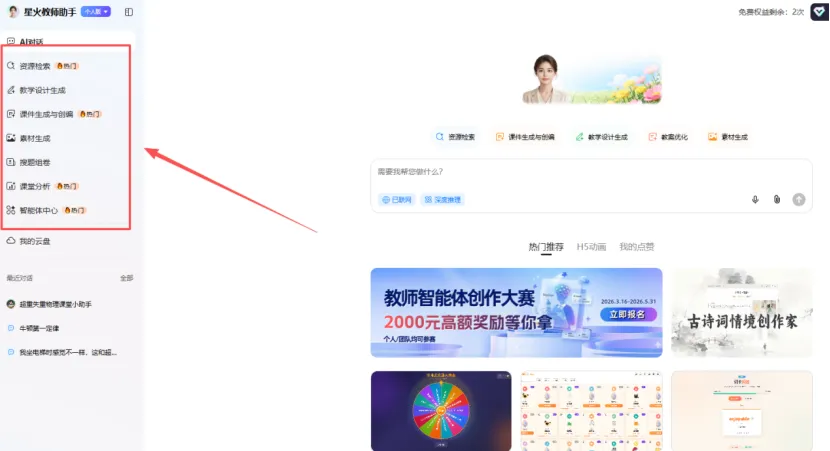830x451 pixels.
Task: Open 资源检索 in the sidebar
Action: [42, 66]
